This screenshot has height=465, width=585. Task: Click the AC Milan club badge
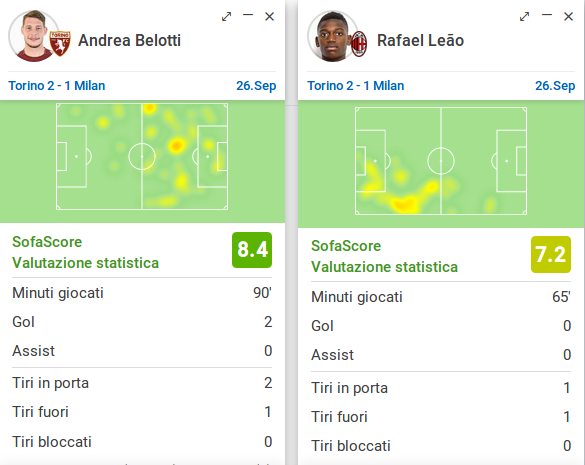359,44
